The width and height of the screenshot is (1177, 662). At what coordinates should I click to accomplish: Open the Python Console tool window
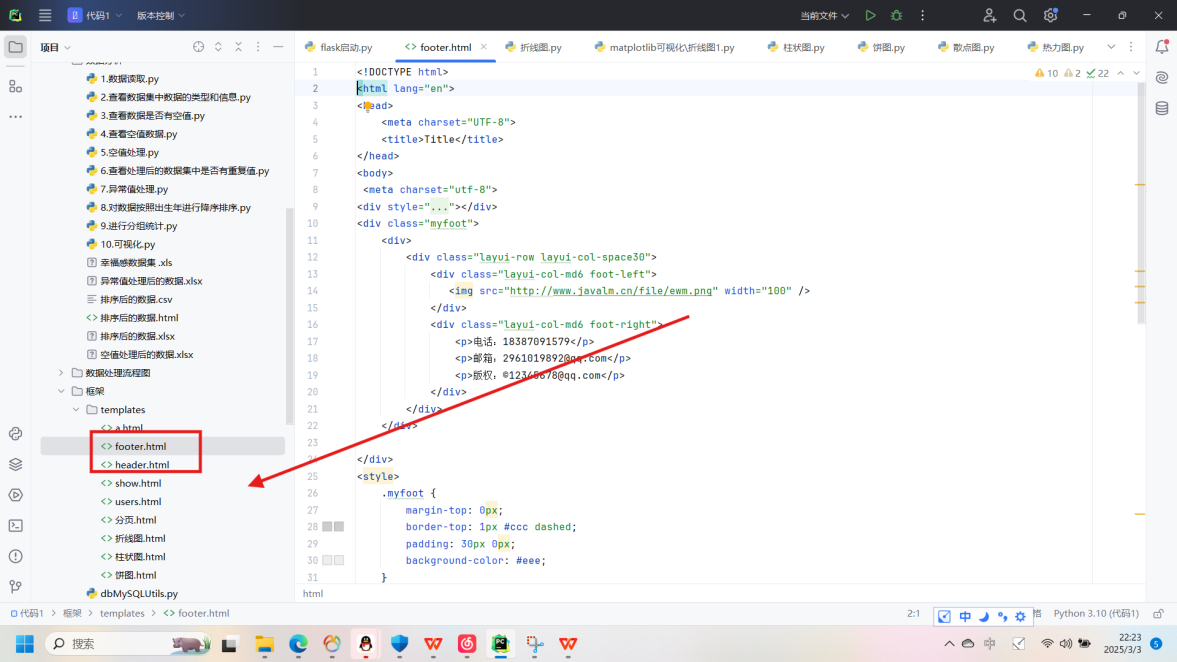tap(16, 434)
